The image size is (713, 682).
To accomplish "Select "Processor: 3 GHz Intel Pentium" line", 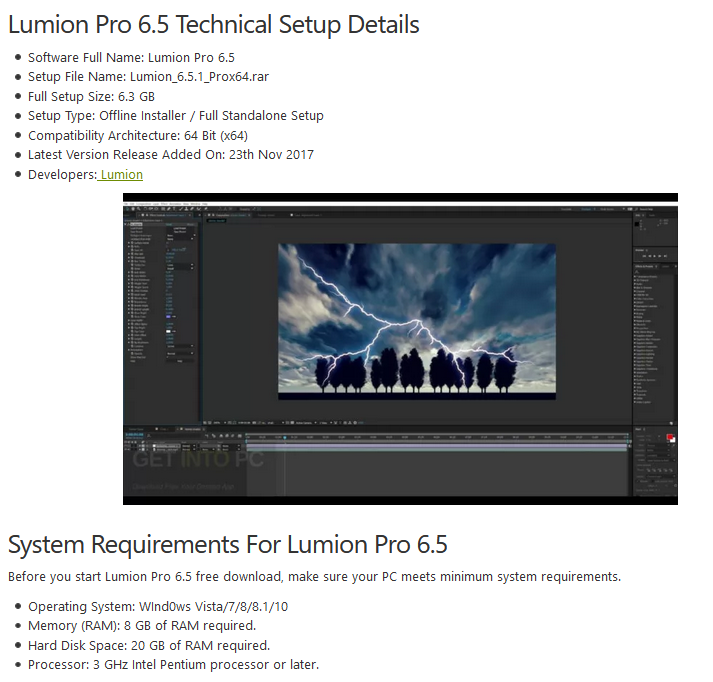I will coord(174,665).
